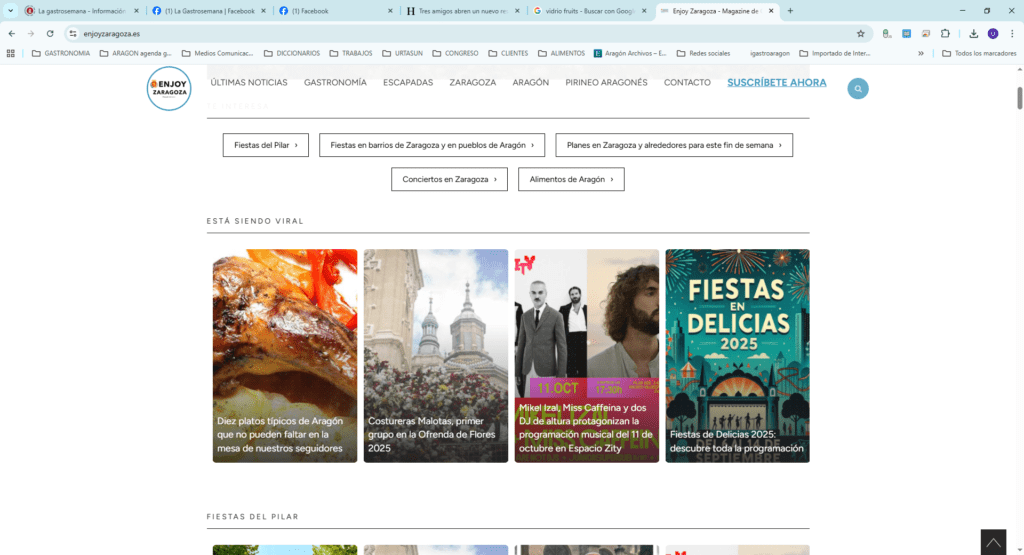This screenshot has height=555, width=1024.
Task: Open the ÚLTIMAS NOTICIAS menu
Action: (249, 82)
